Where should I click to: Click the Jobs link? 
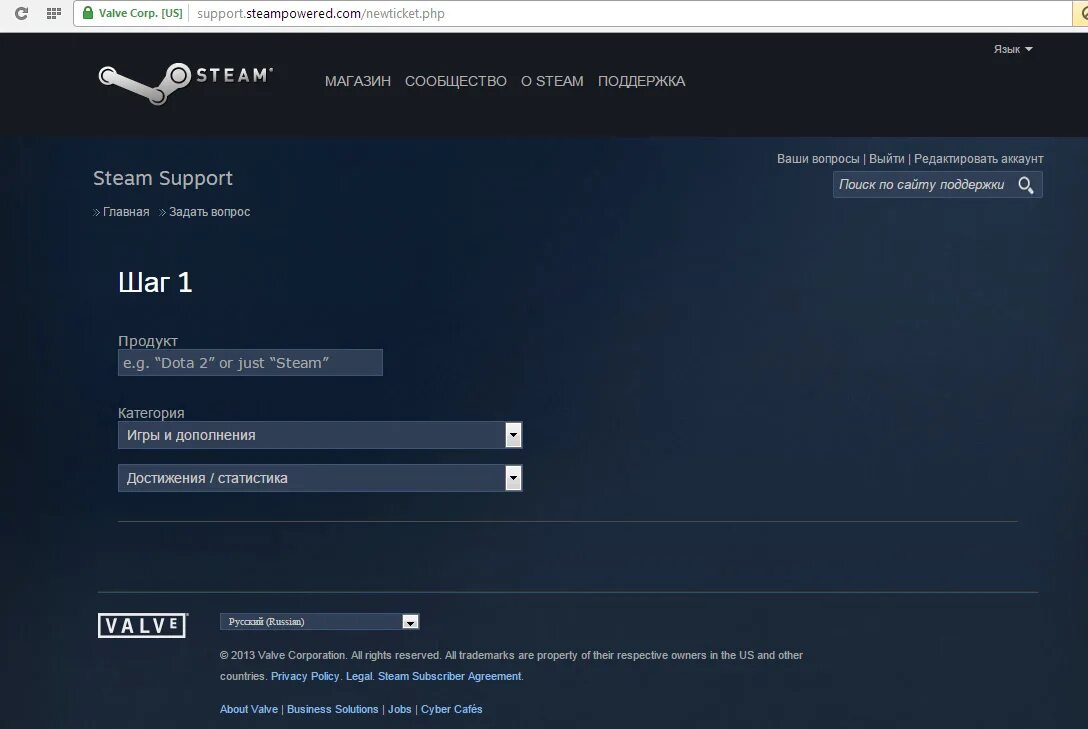click(399, 709)
